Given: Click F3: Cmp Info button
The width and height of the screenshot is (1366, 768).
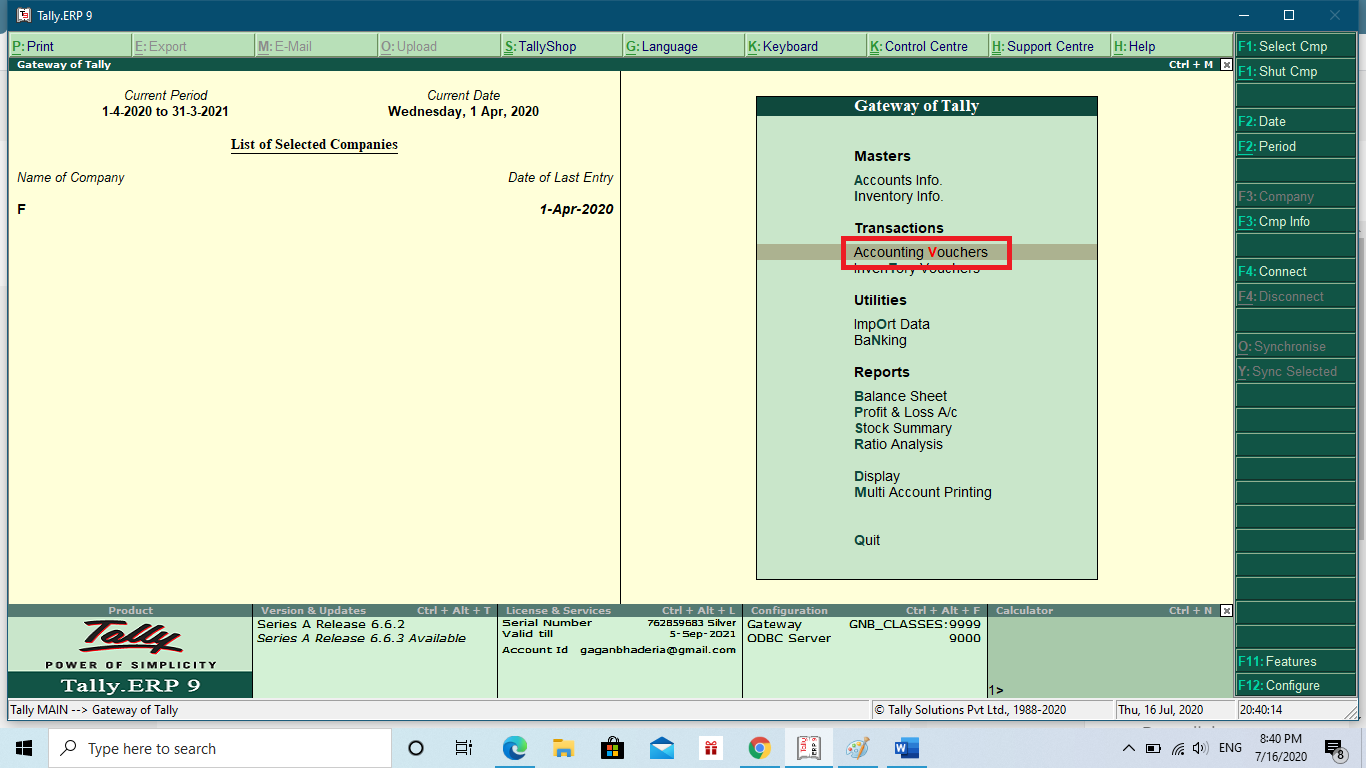Looking at the screenshot, I should [1296, 221].
